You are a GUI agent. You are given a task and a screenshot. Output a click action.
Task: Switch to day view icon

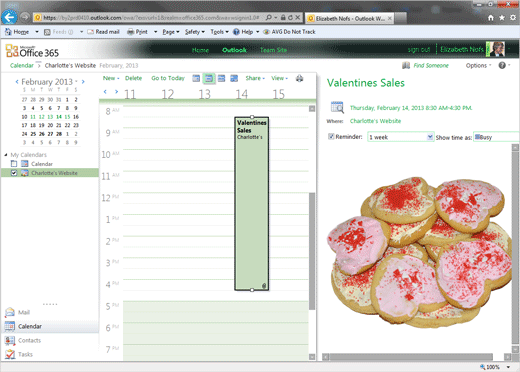(x=196, y=78)
